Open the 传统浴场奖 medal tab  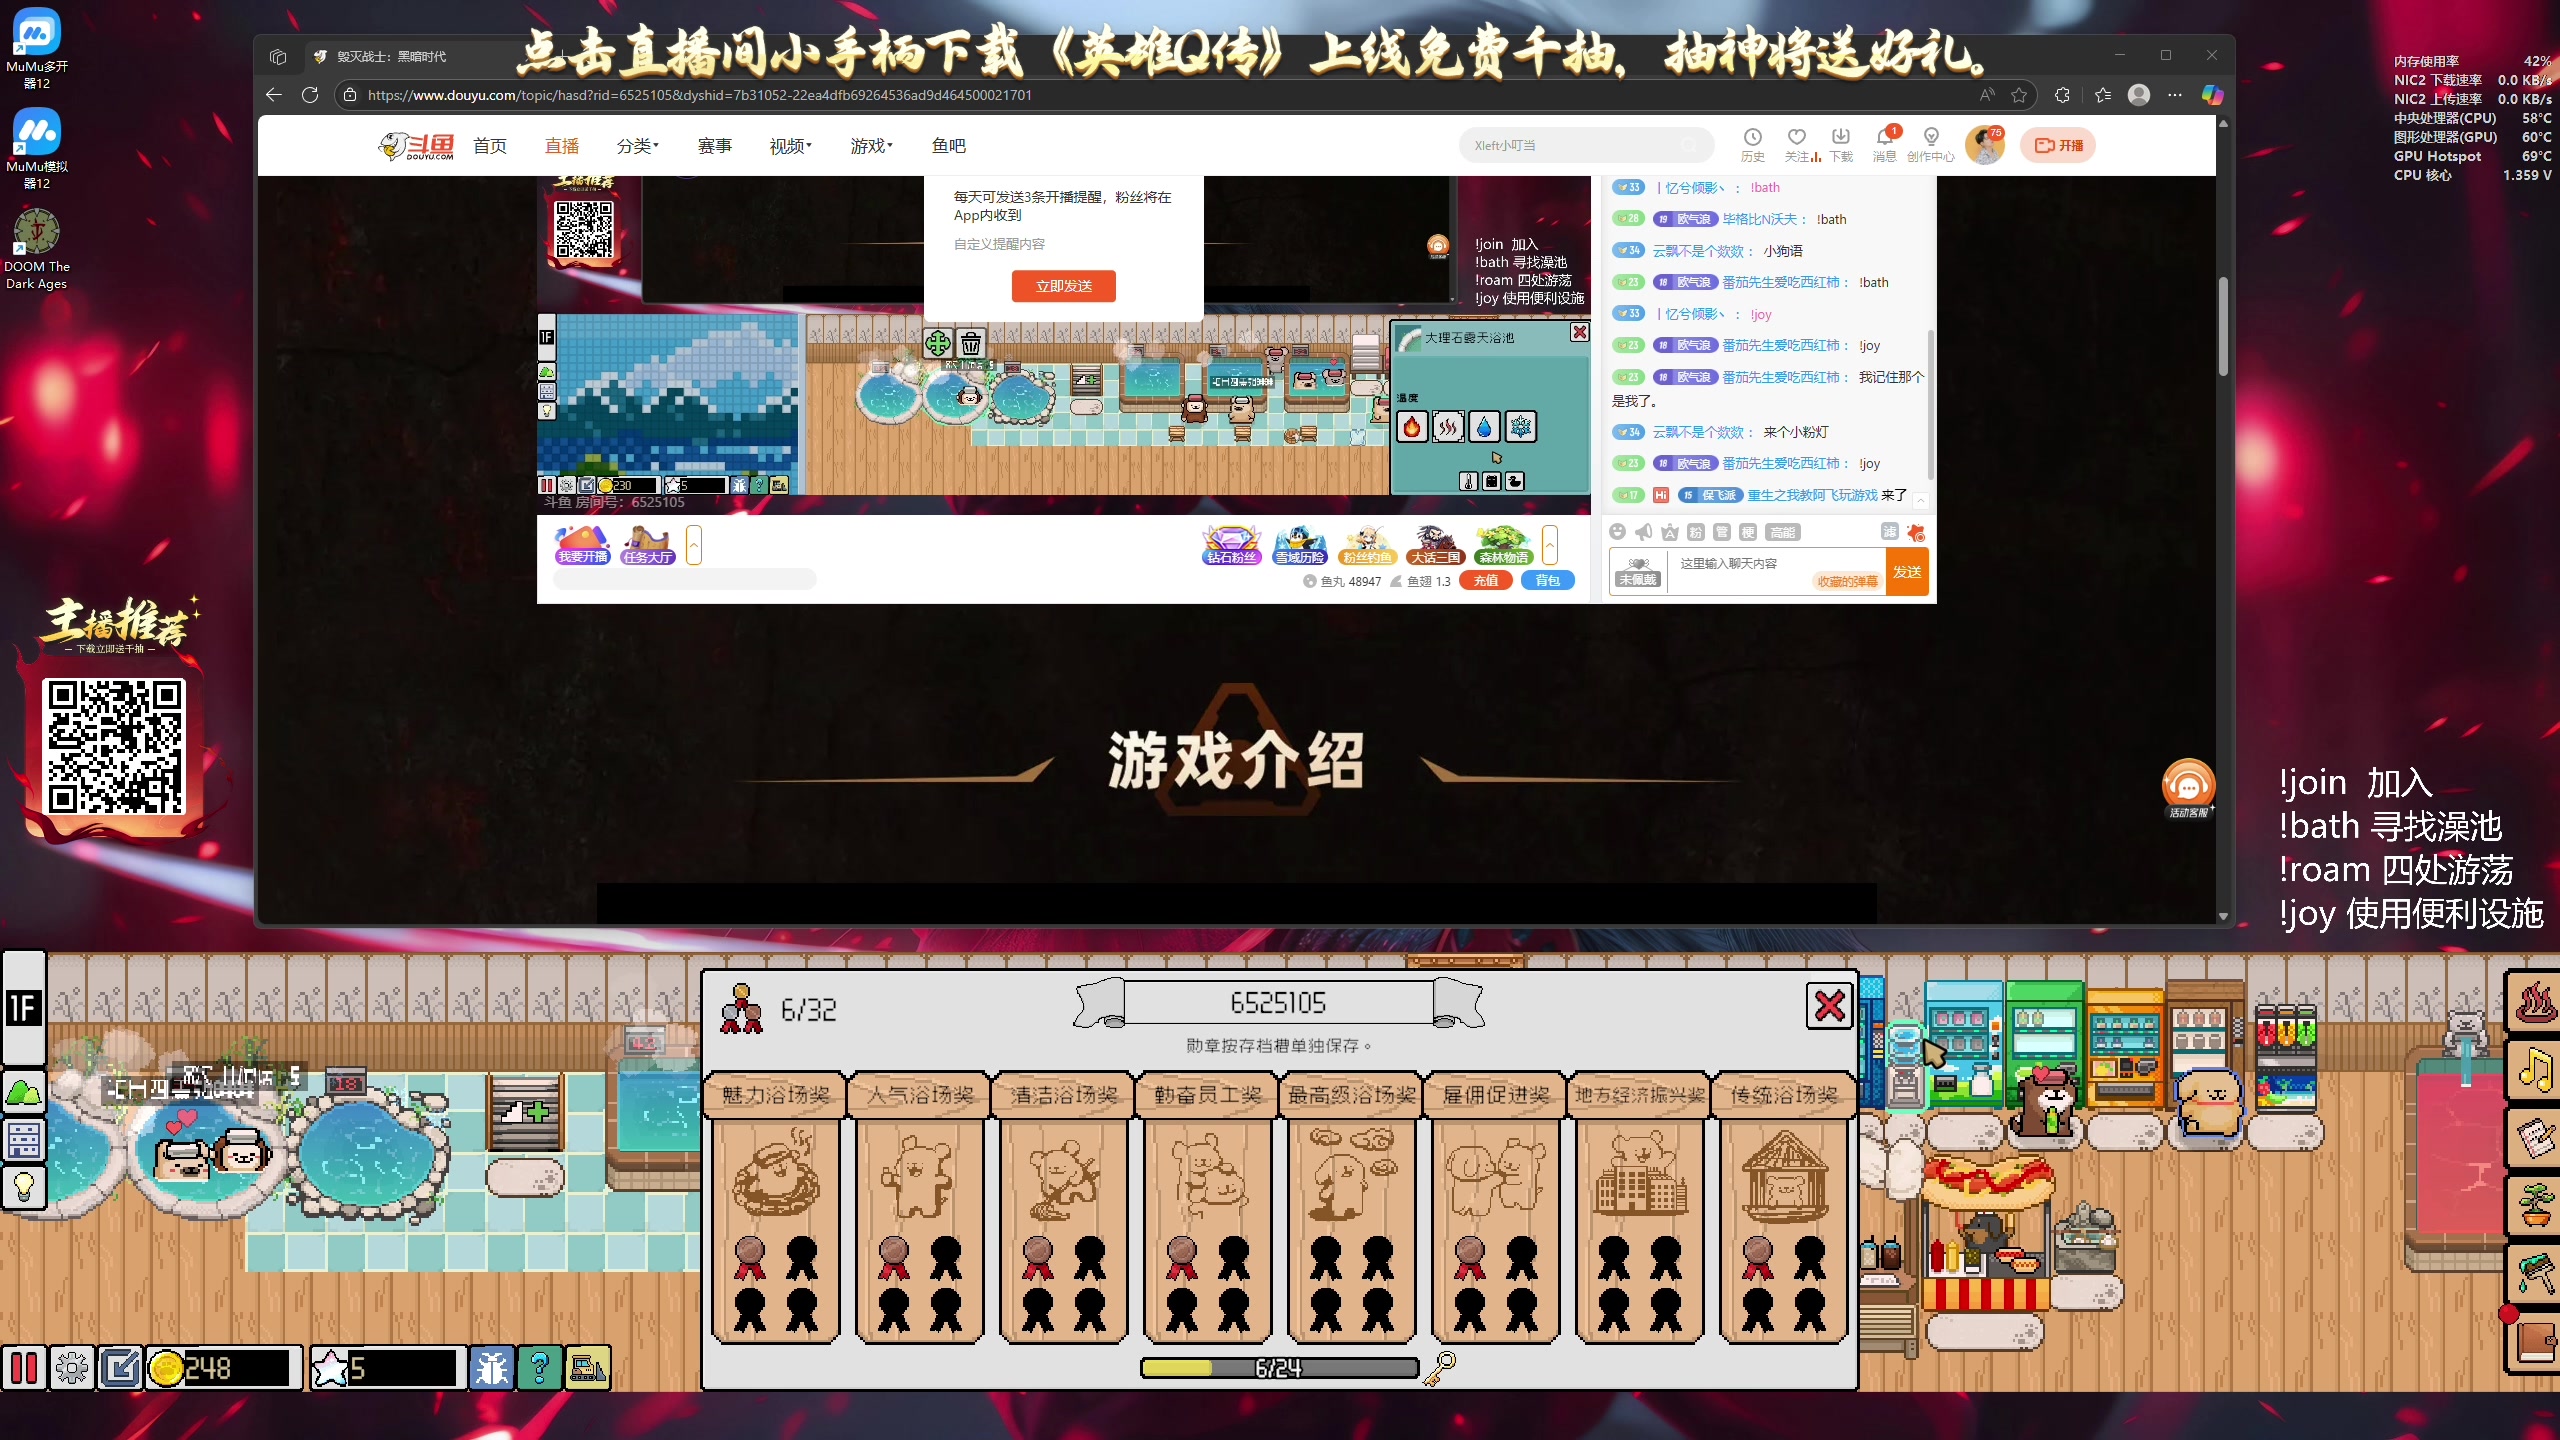[x=1783, y=1095]
